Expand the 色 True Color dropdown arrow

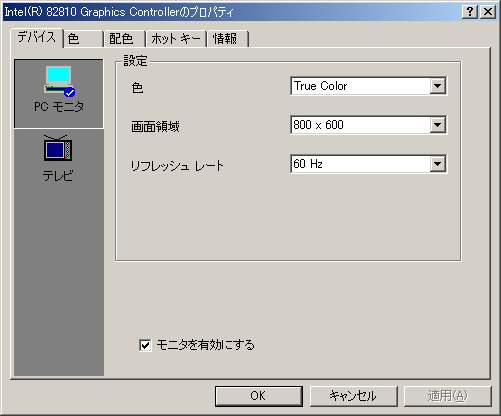(x=437, y=86)
